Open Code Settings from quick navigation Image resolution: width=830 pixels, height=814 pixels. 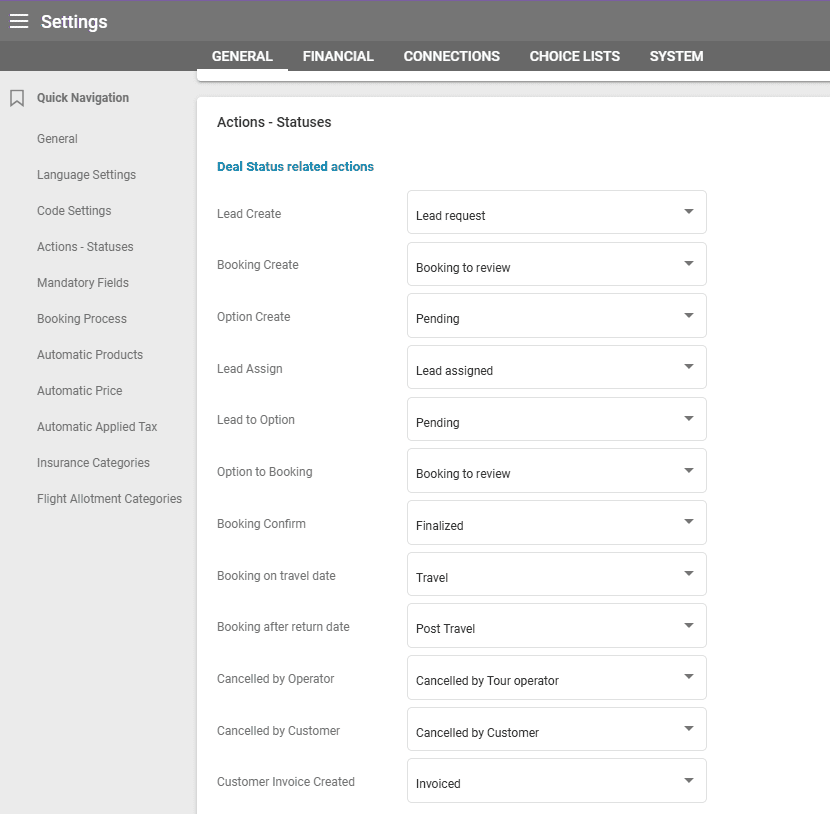[x=74, y=211]
